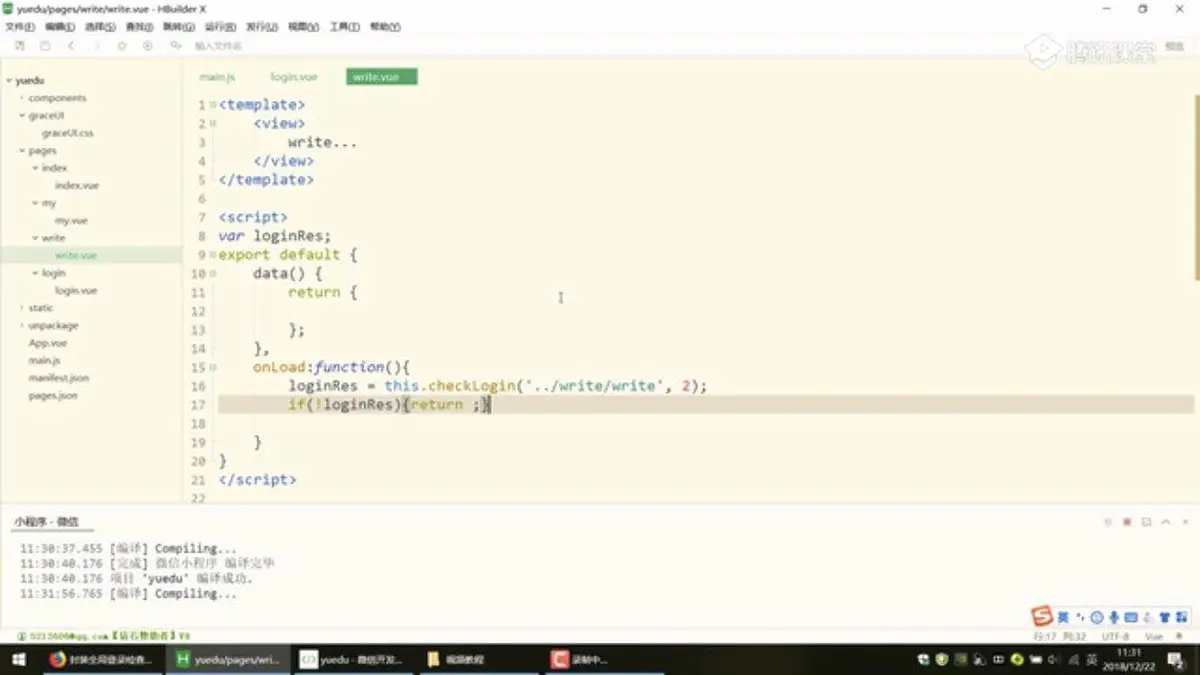Click the new file icon in HBuilder toolbar

click(19, 45)
